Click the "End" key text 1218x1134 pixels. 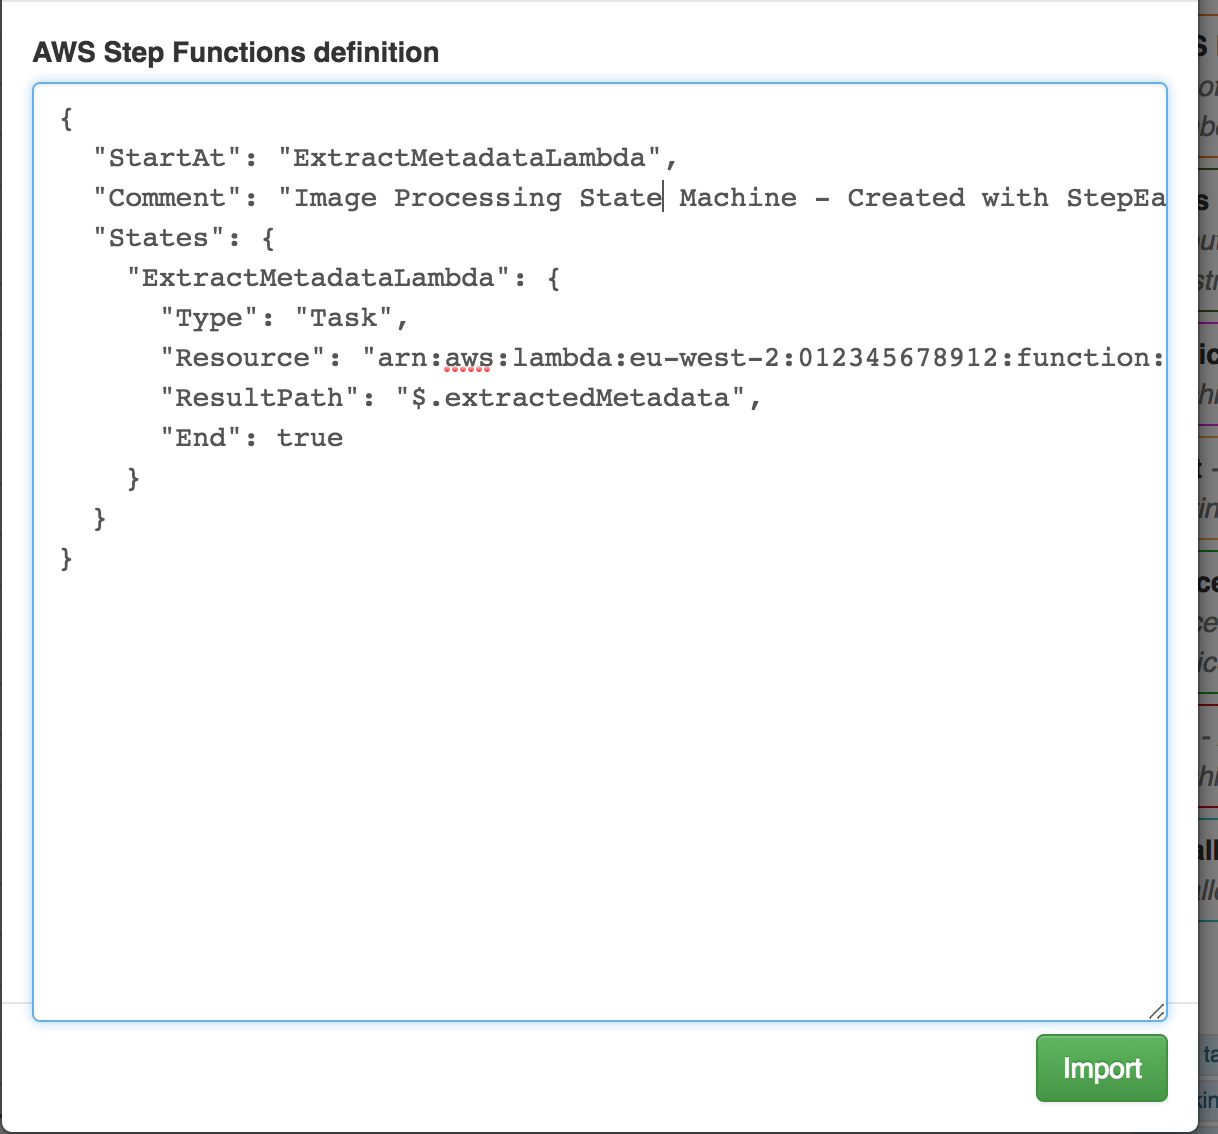pyautogui.click(x=201, y=438)
